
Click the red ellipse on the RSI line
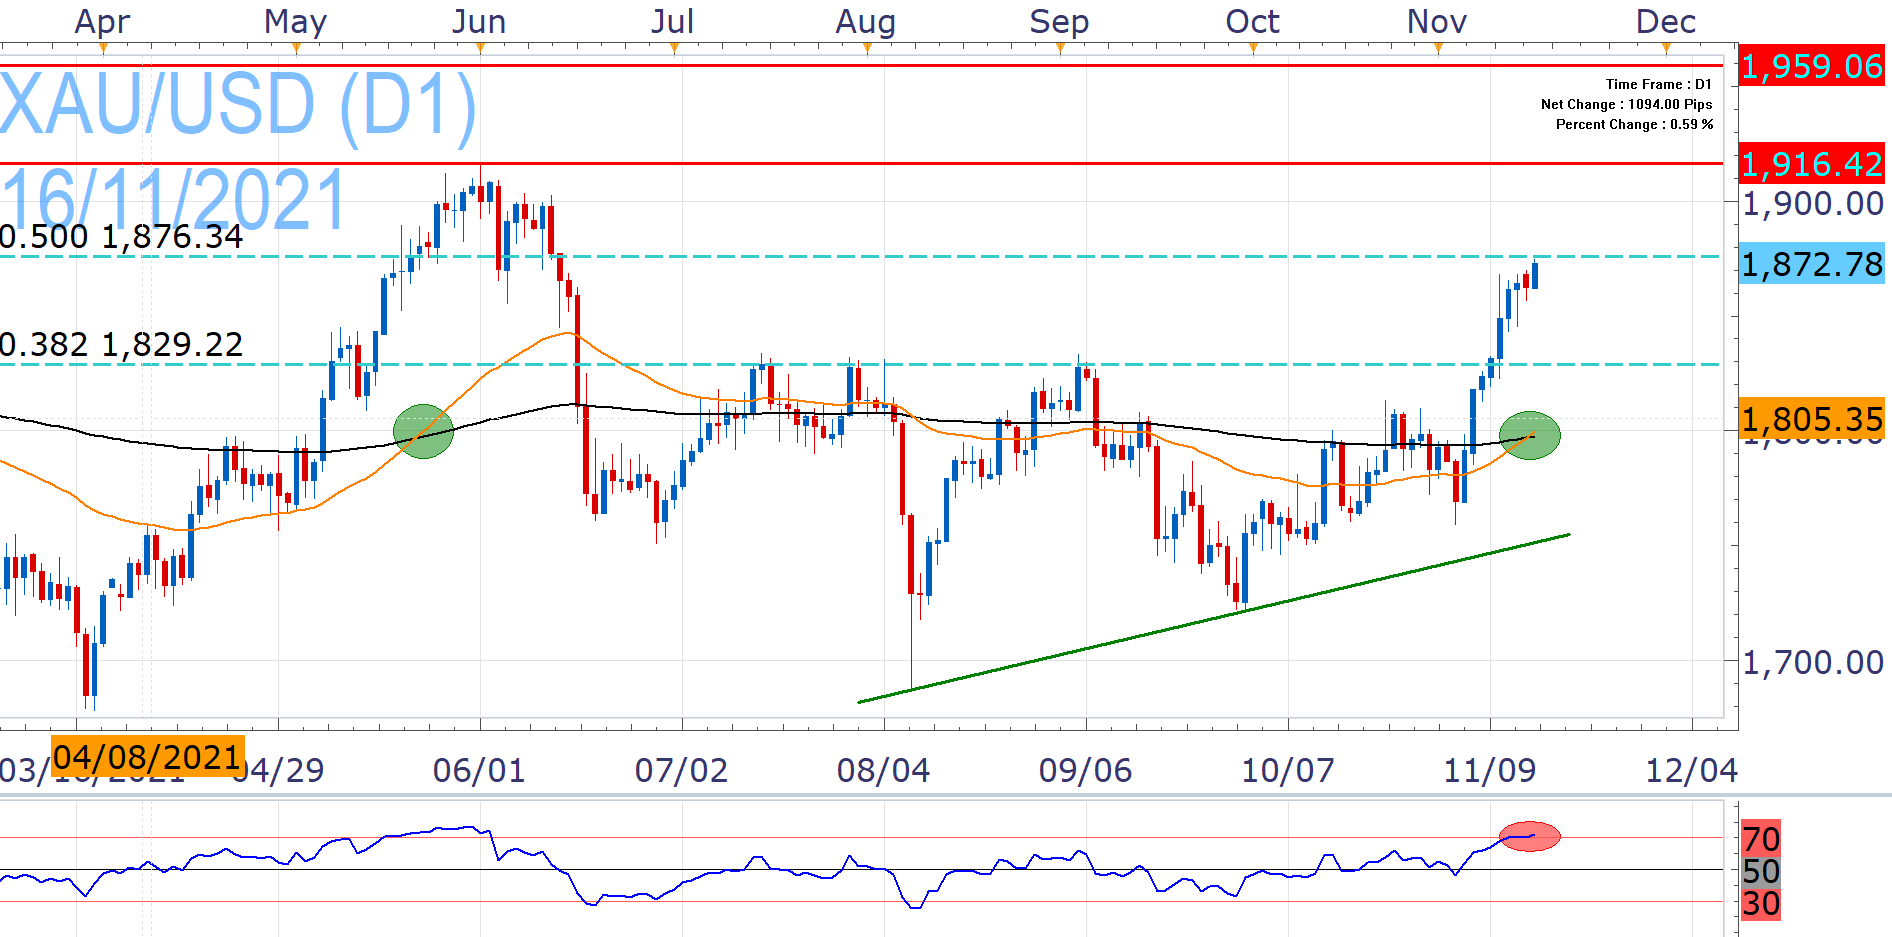pos(1529,836)
